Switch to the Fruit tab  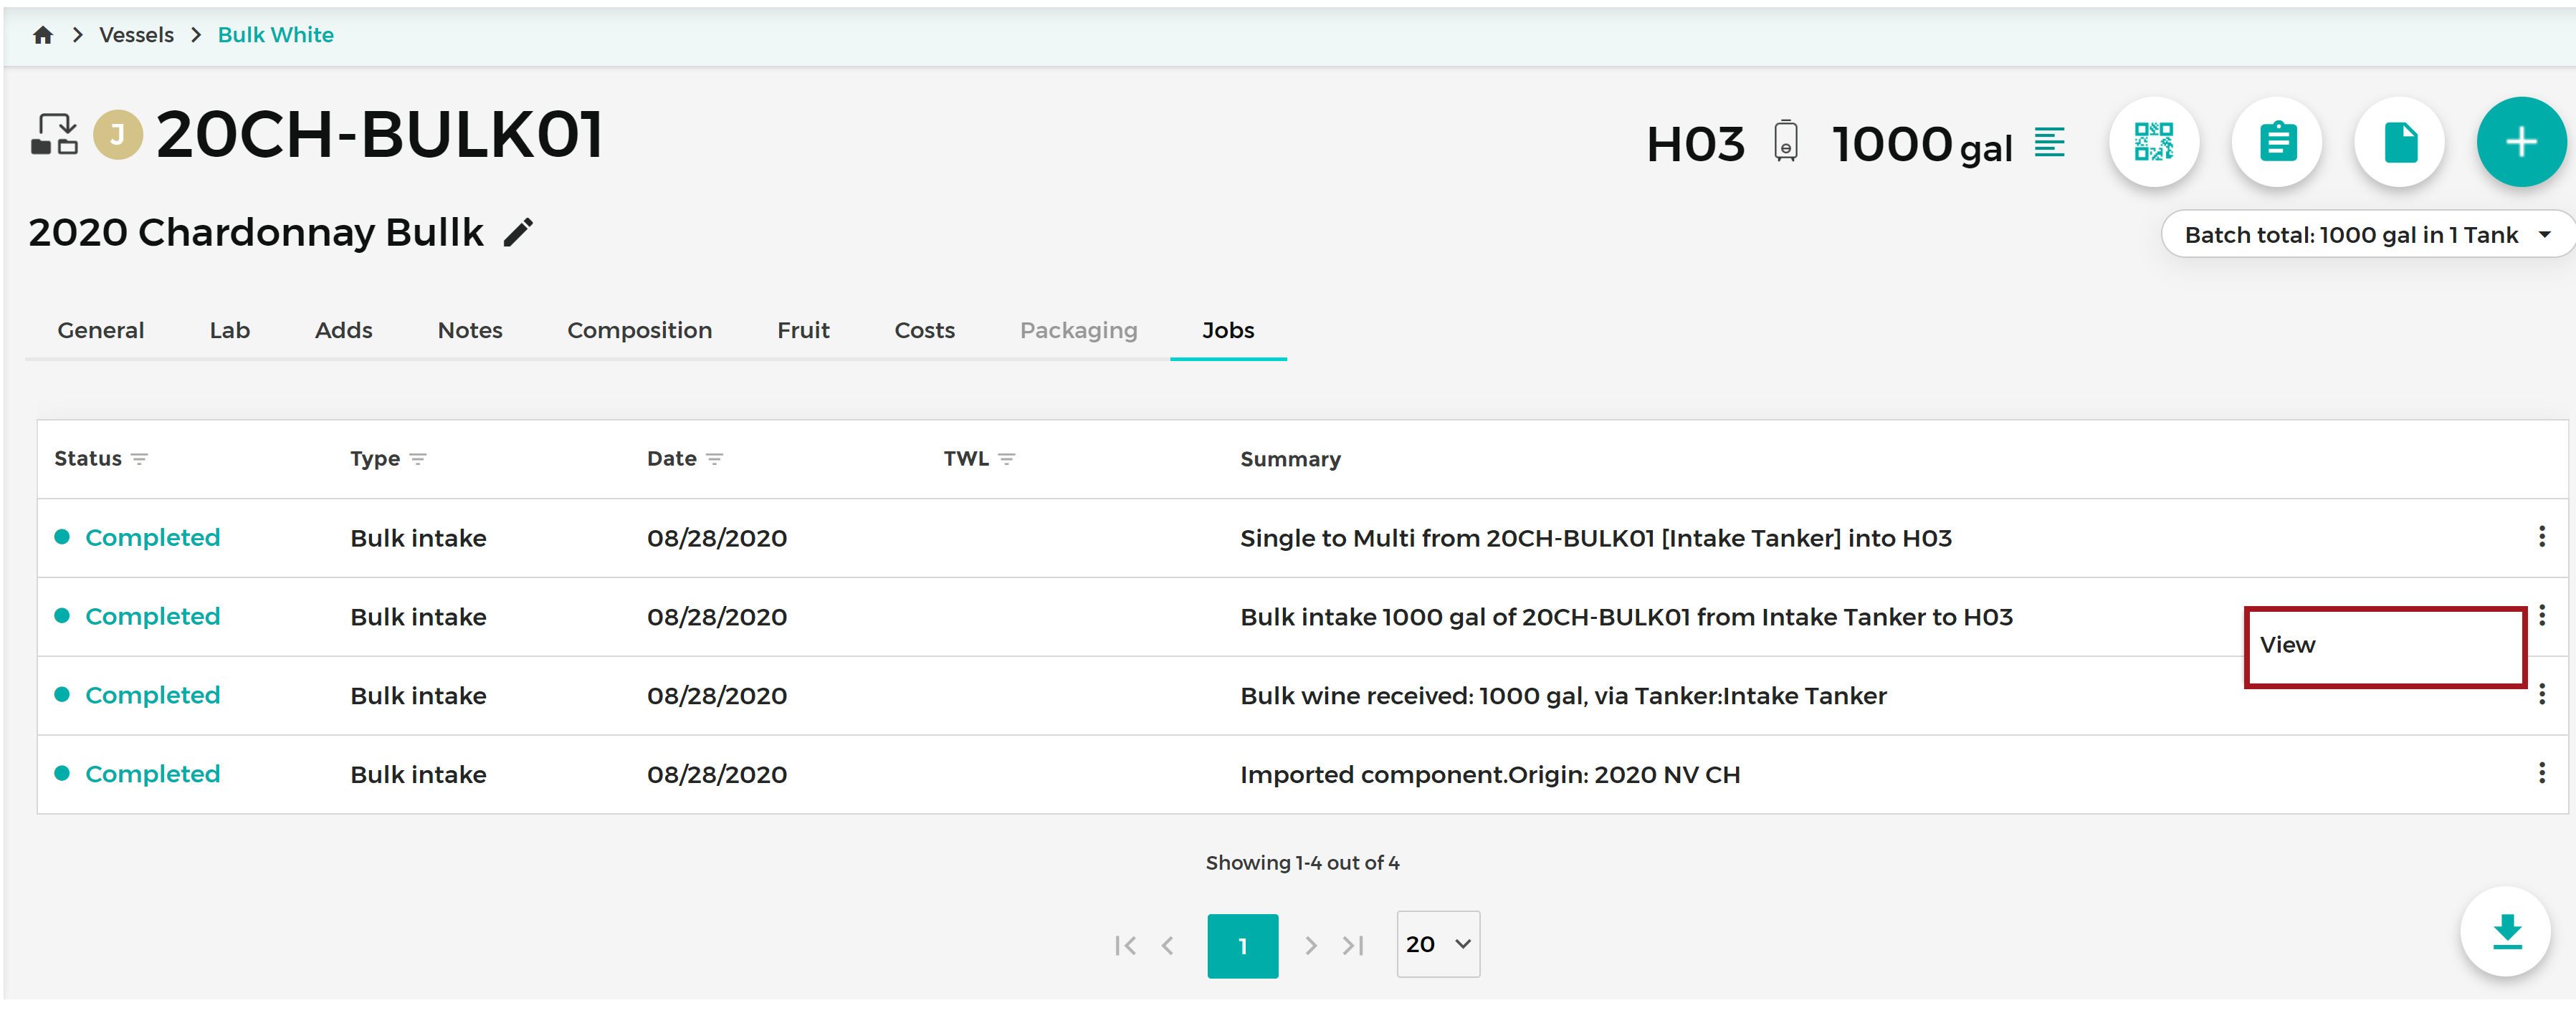pyautogui.click(x=803, y=330)
